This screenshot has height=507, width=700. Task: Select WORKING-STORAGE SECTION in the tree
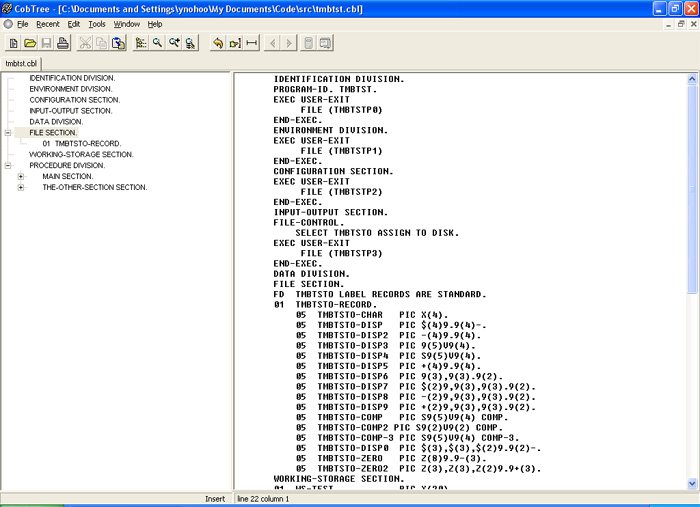[x=81, y=154]
